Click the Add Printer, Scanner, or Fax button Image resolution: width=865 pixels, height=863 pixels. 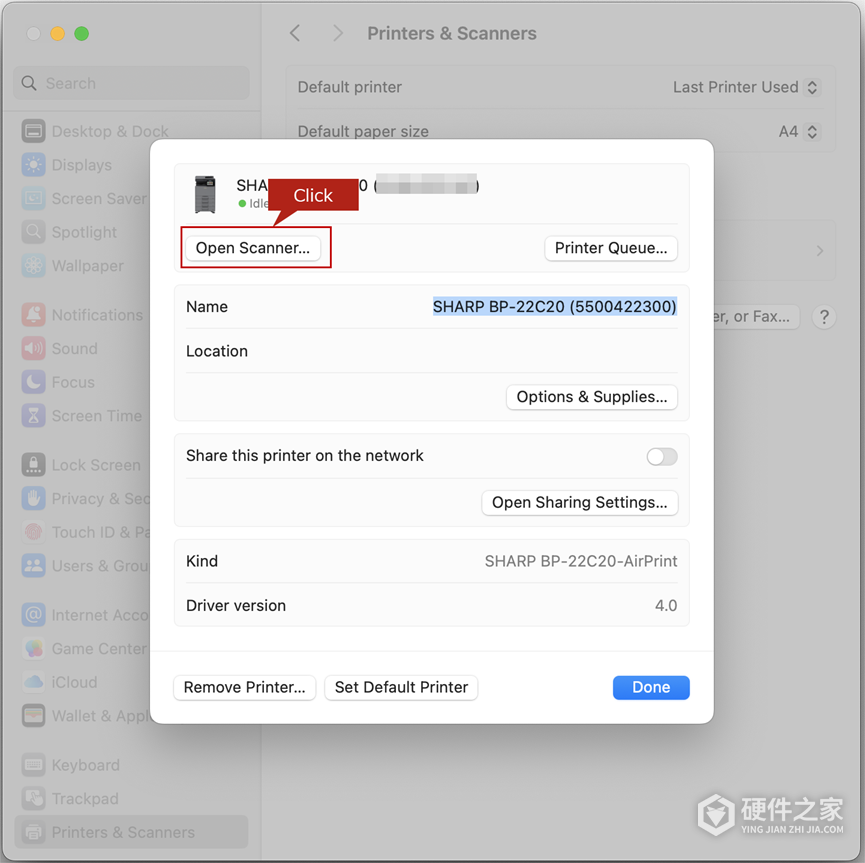point(756,317)
